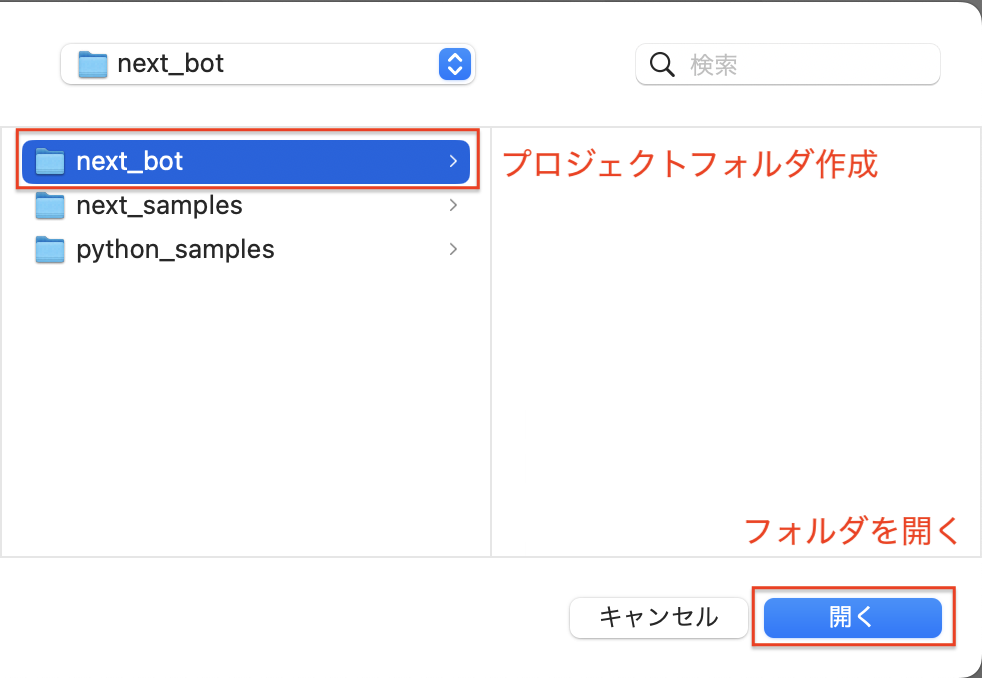The height and width of the screenshot is (678, 982).
Task: Expand next_samples folder chevron
Action: click(x=453, y=205)
